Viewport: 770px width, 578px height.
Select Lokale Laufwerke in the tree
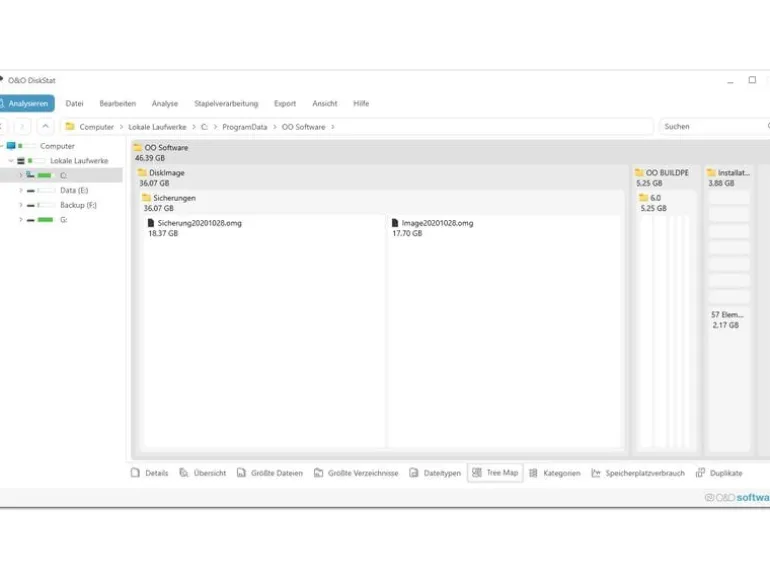(x=79, y=161)
